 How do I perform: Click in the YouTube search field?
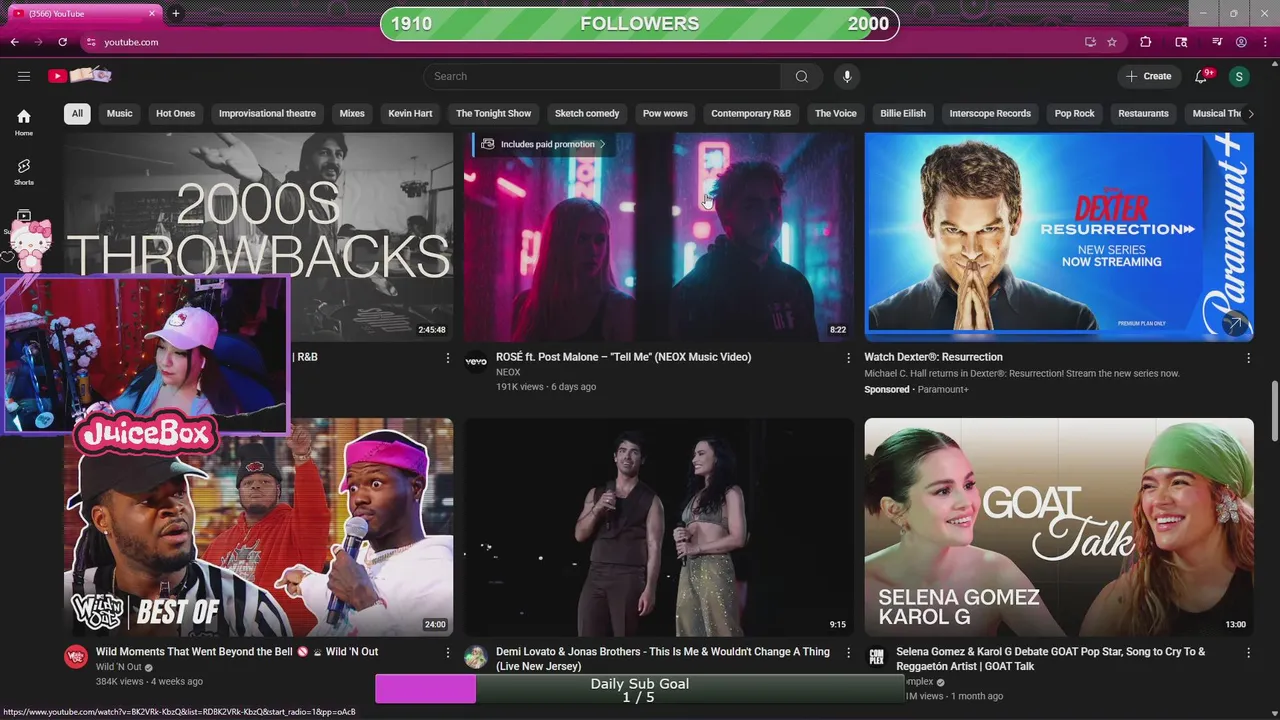click(x=601, y=76)
